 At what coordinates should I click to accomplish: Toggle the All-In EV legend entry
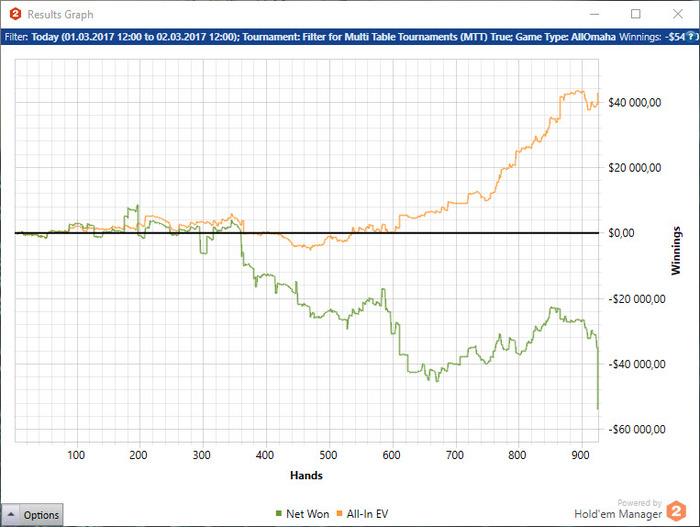[x=362, y=514]
